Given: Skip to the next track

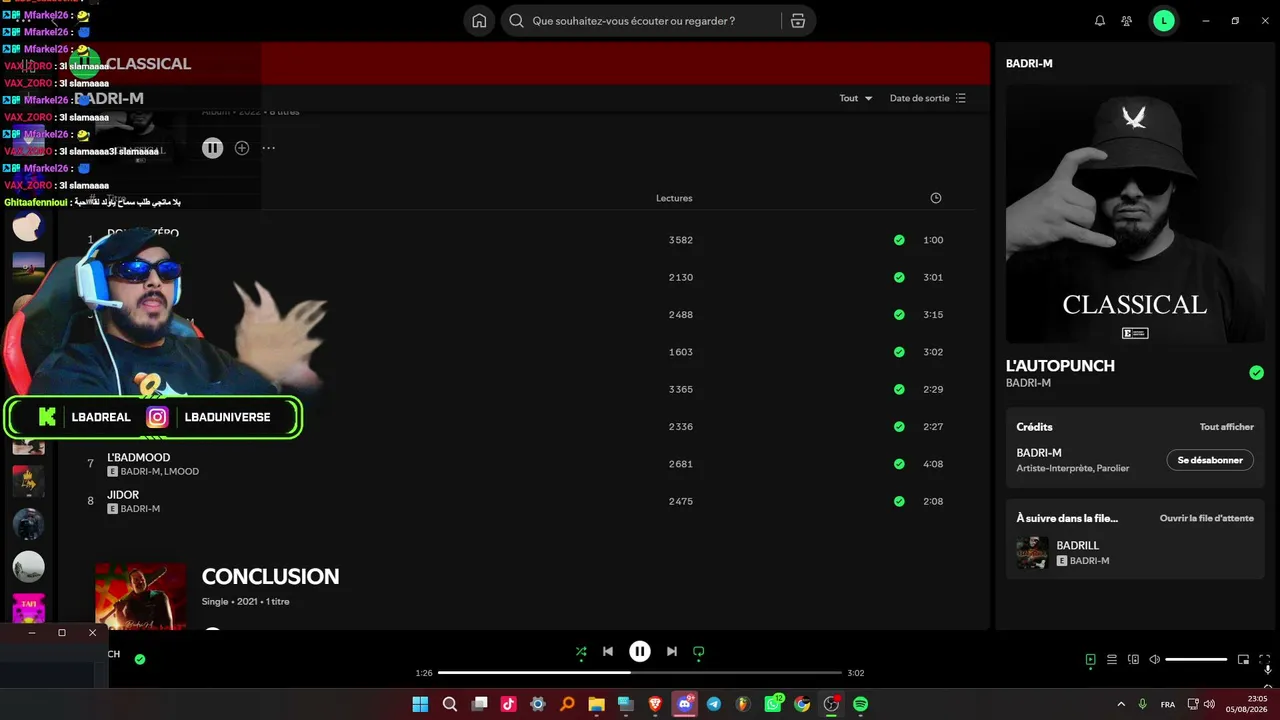Looking at the screenshot, I should (672, 652).
